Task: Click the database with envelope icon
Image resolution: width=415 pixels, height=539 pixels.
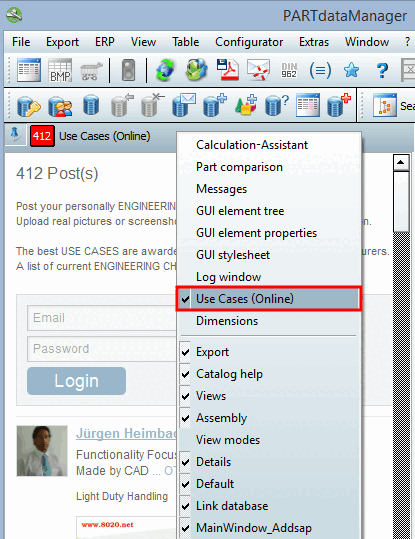Action: pos(184,105)
